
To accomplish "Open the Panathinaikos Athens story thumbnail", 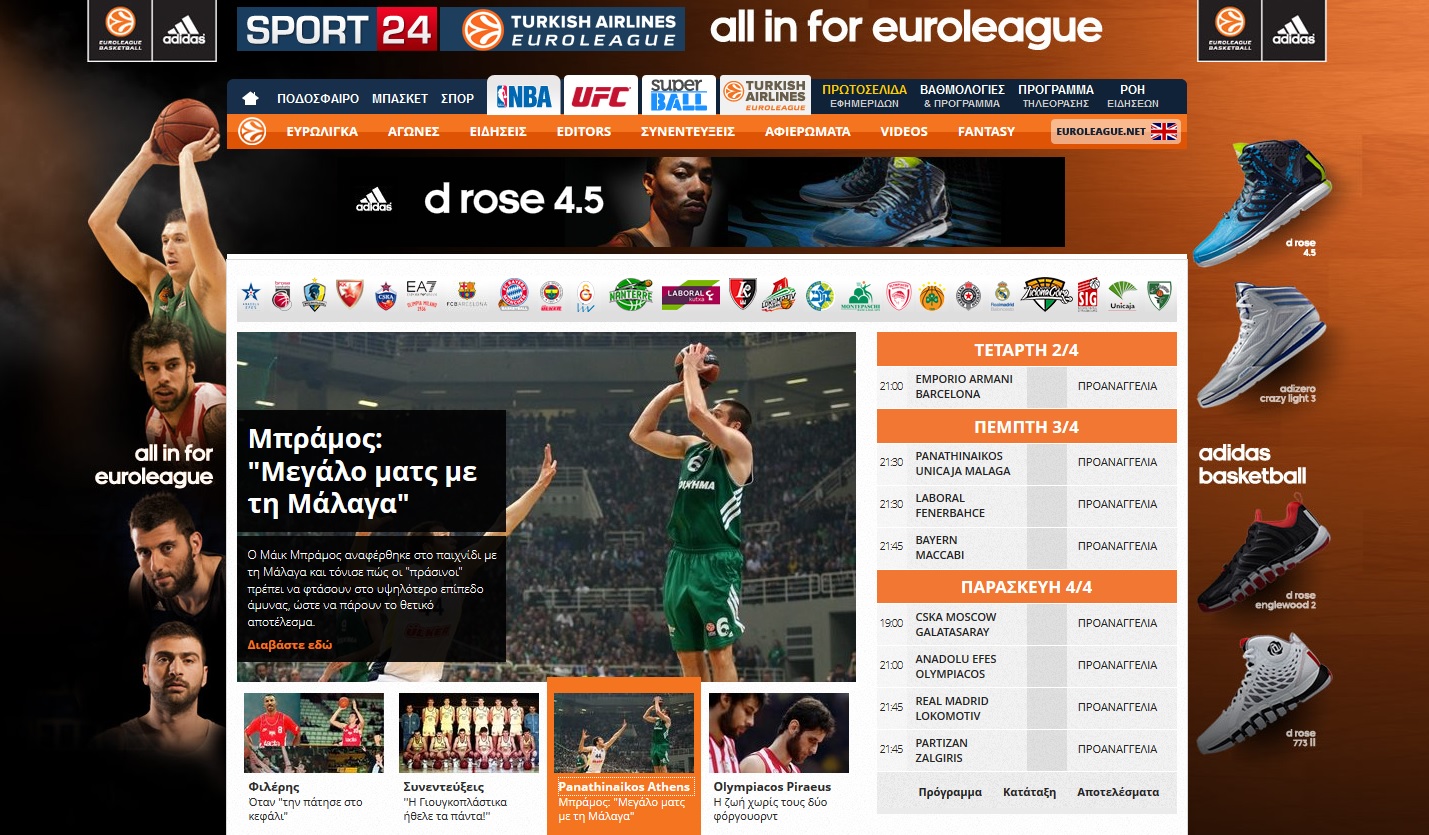I will tap(624, 733).
